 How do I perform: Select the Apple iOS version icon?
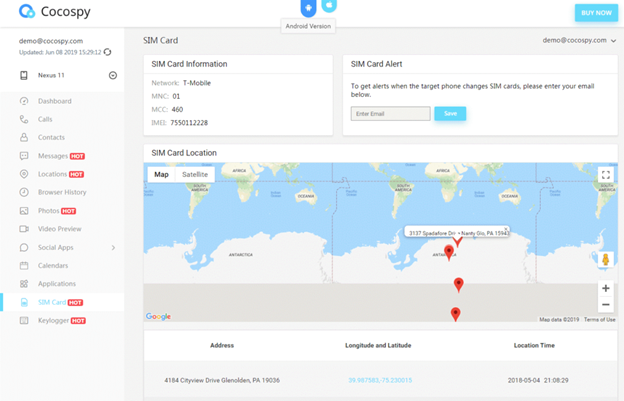click(329, 6)
